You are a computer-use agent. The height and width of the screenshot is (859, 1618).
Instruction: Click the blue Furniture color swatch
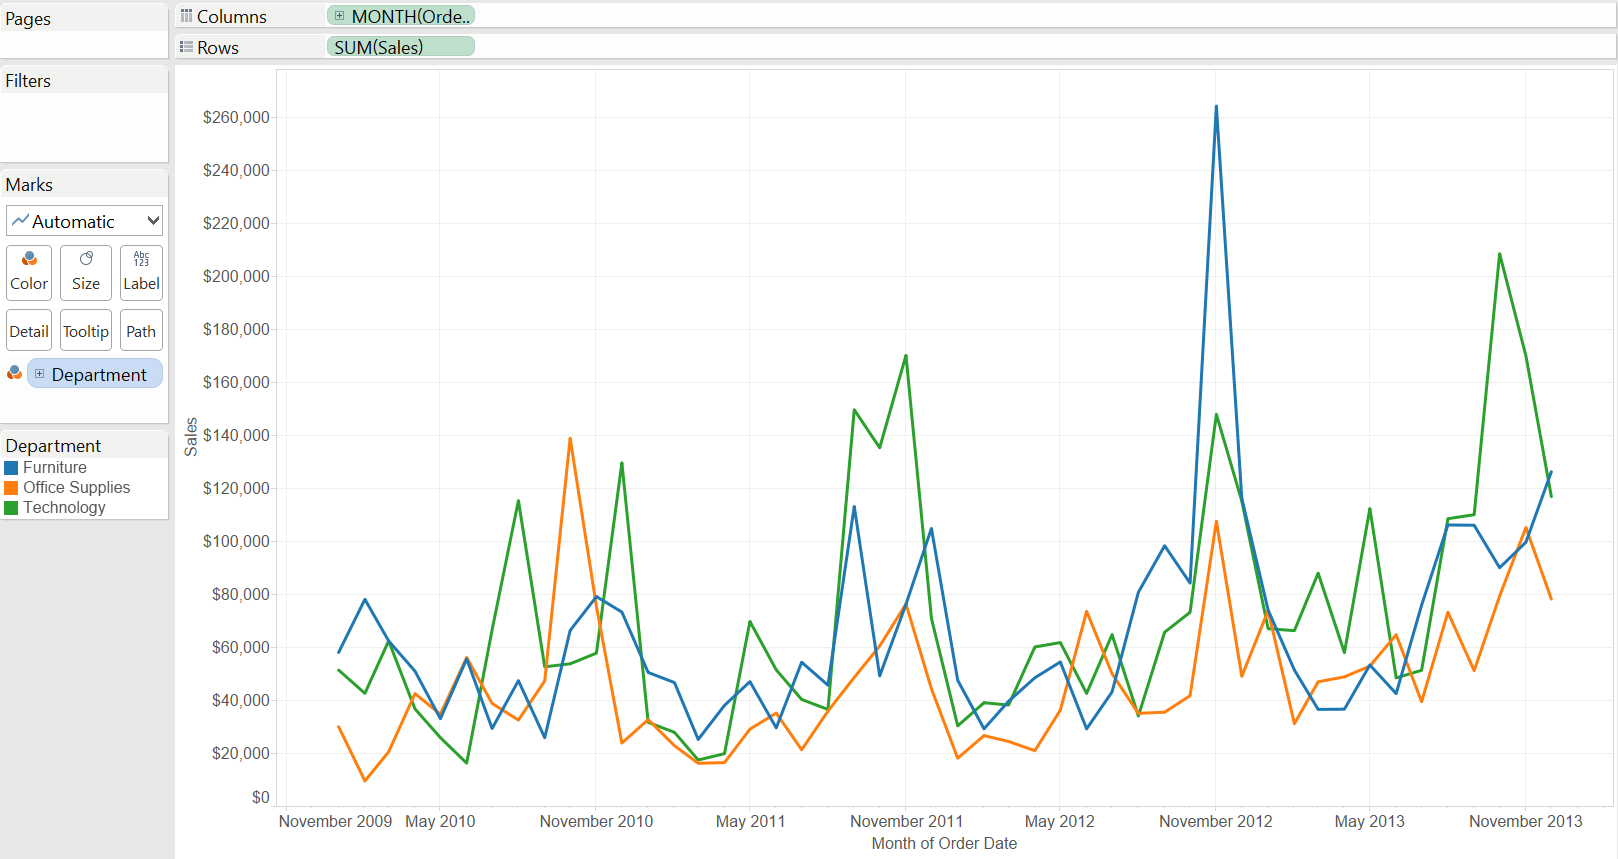coord(12,468)
